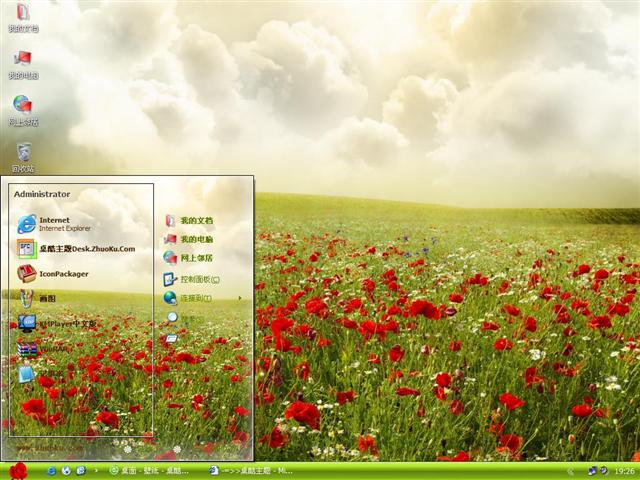Launch Internet Explorer from Start menu
This screenshot has width=640, height=480.
pos(54,224)
